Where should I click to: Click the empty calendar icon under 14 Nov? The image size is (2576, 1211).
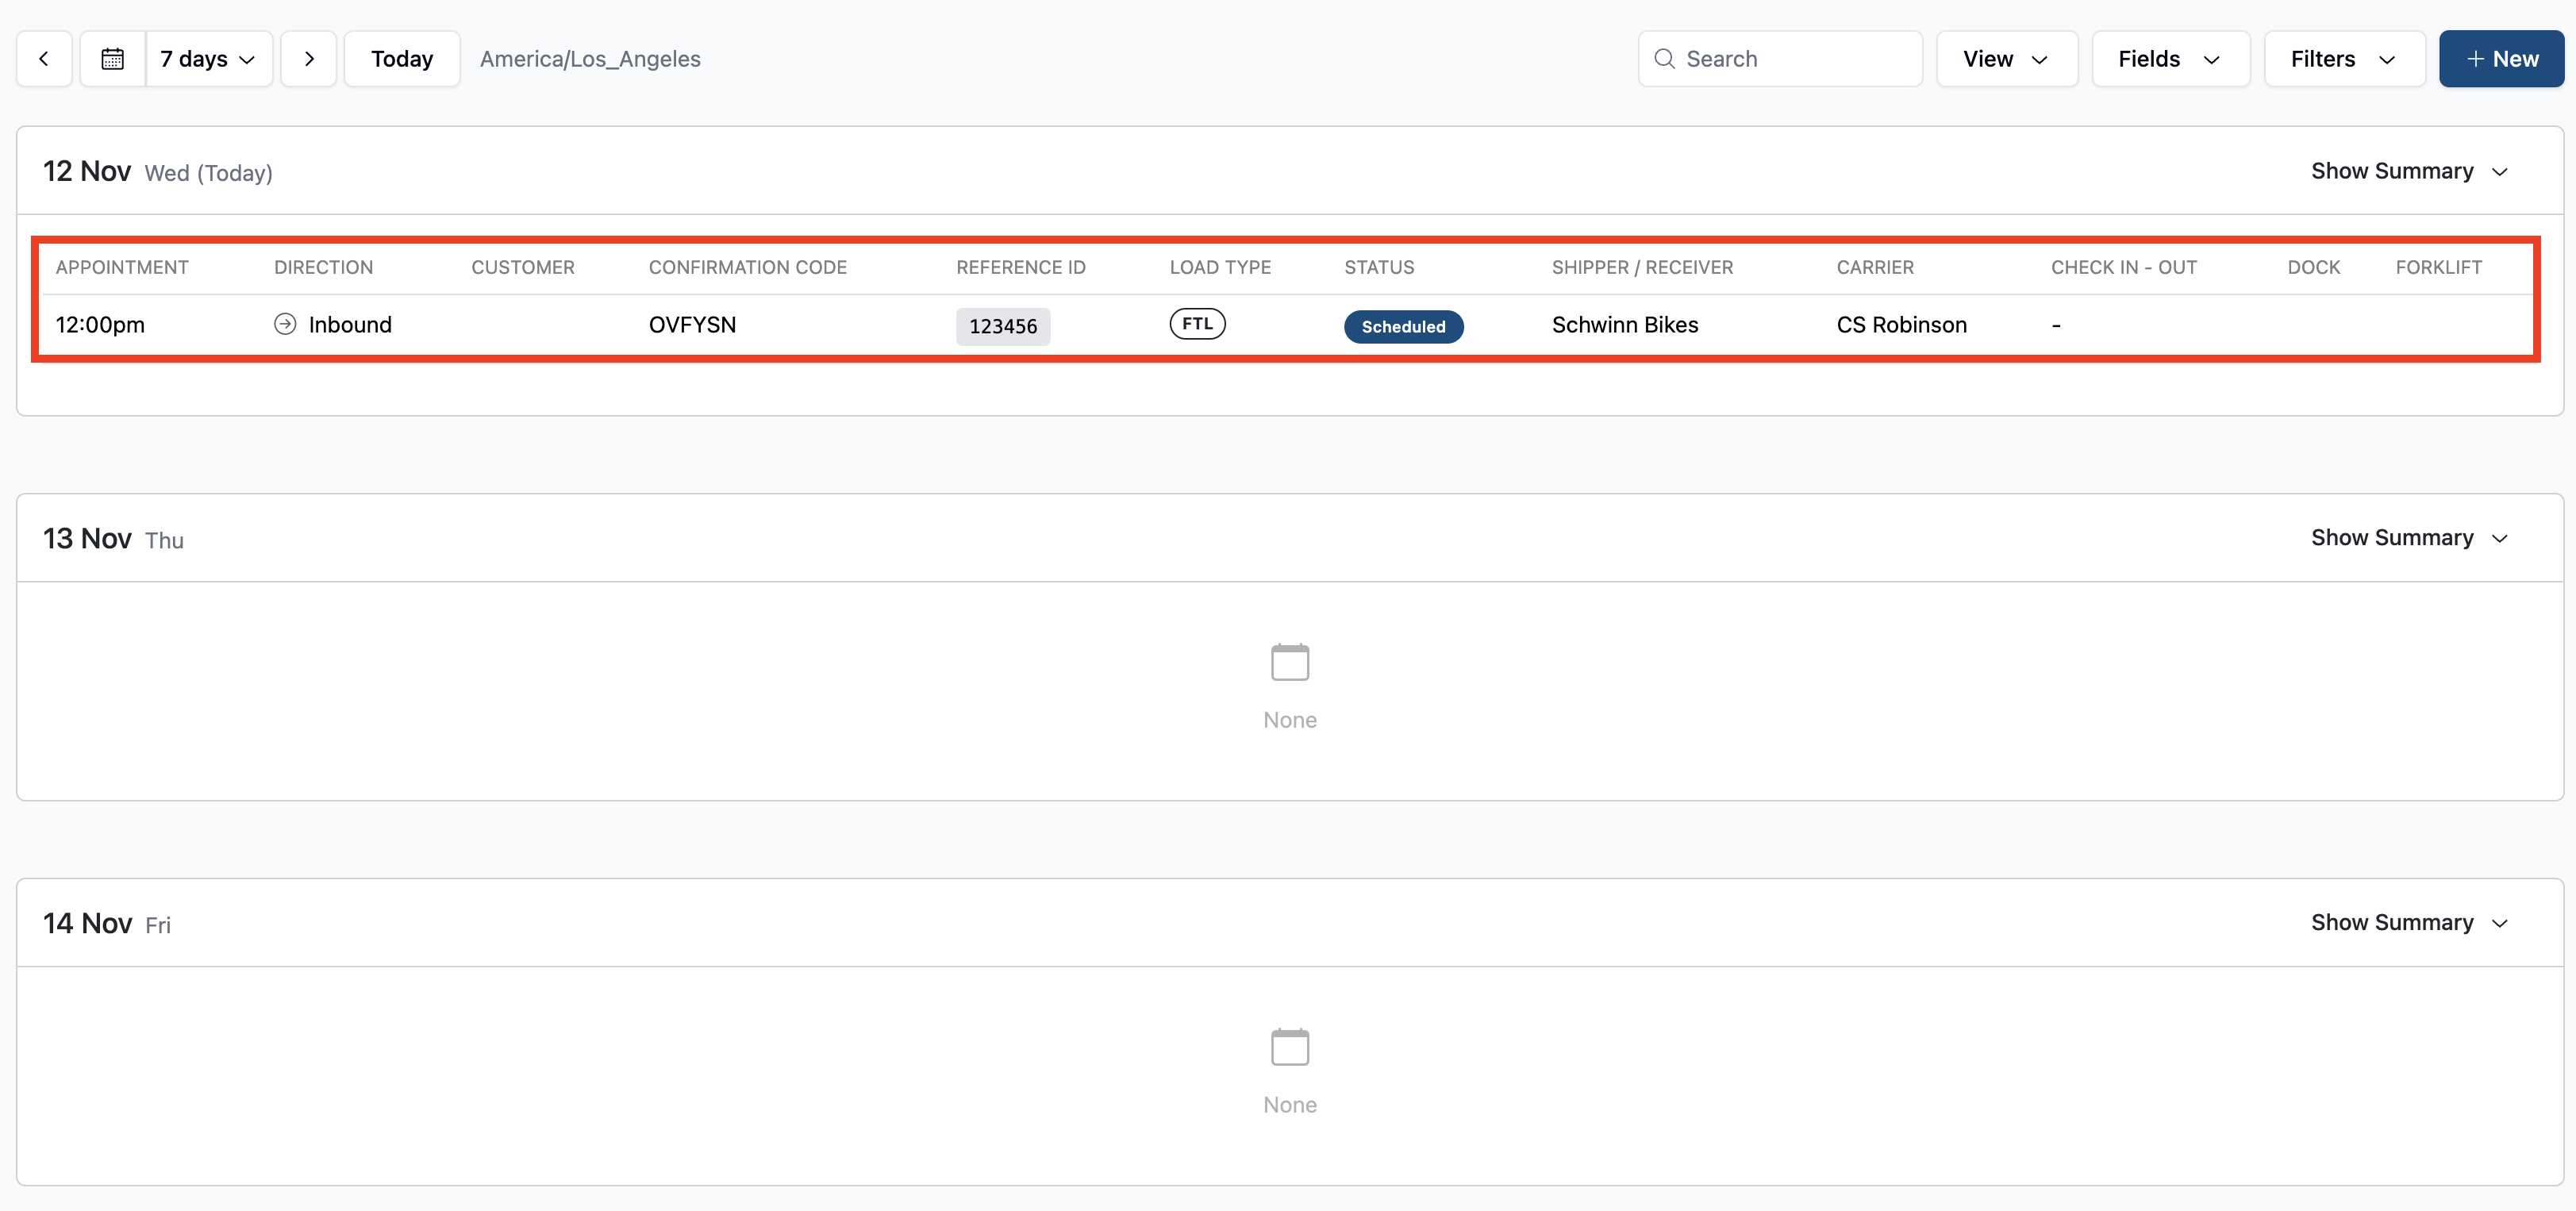[x=1289, y=1047]
